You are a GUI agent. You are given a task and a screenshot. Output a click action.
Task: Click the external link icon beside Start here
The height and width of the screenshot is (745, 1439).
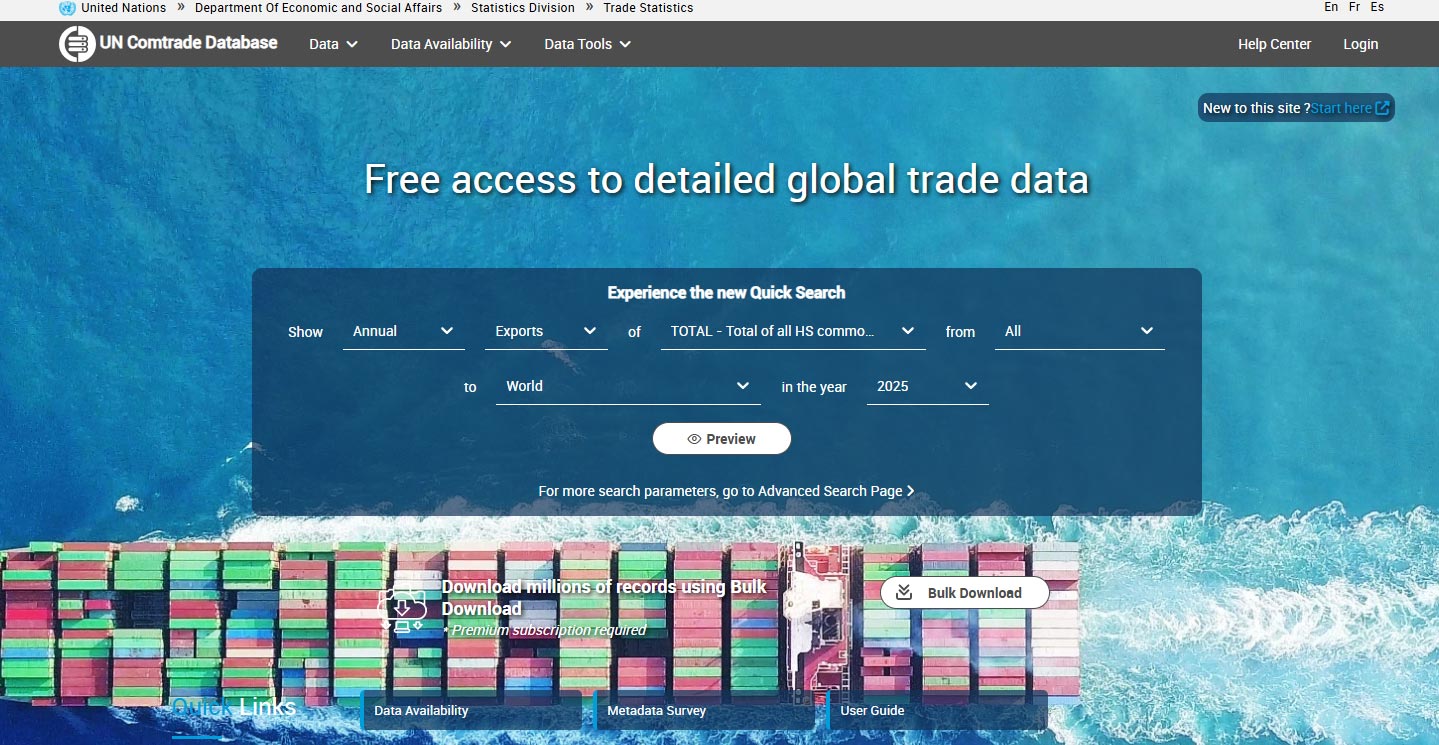point(1382,108)
